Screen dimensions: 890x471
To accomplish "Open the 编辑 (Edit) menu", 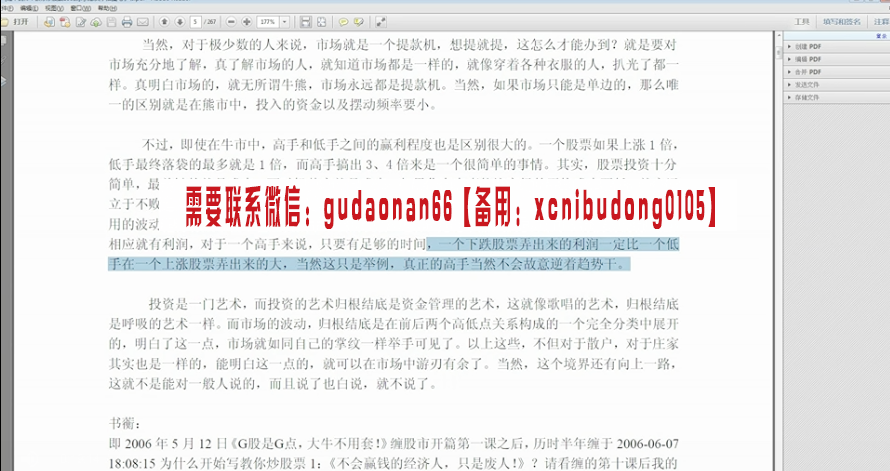I will (x=28, y=9).
